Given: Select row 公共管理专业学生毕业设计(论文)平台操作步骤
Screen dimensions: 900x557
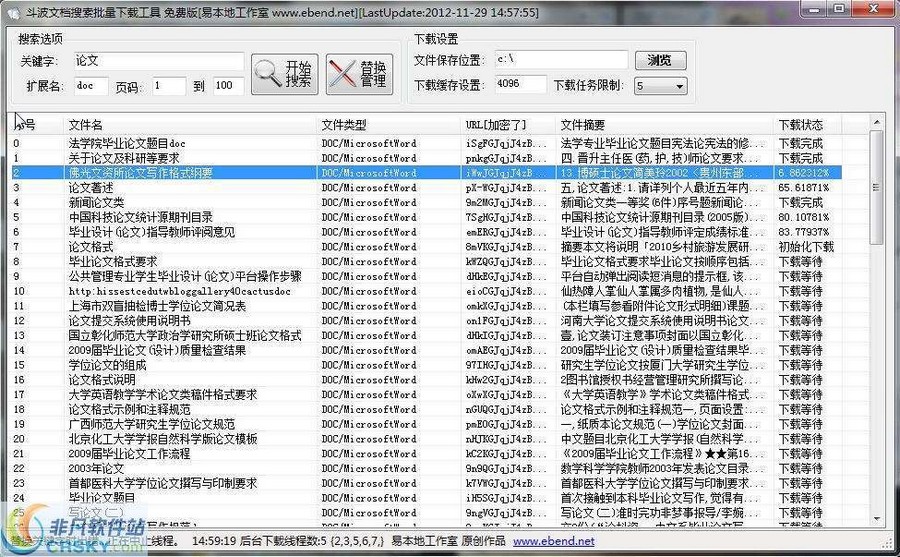Looking at the screenshot, I should pos(426,276).
